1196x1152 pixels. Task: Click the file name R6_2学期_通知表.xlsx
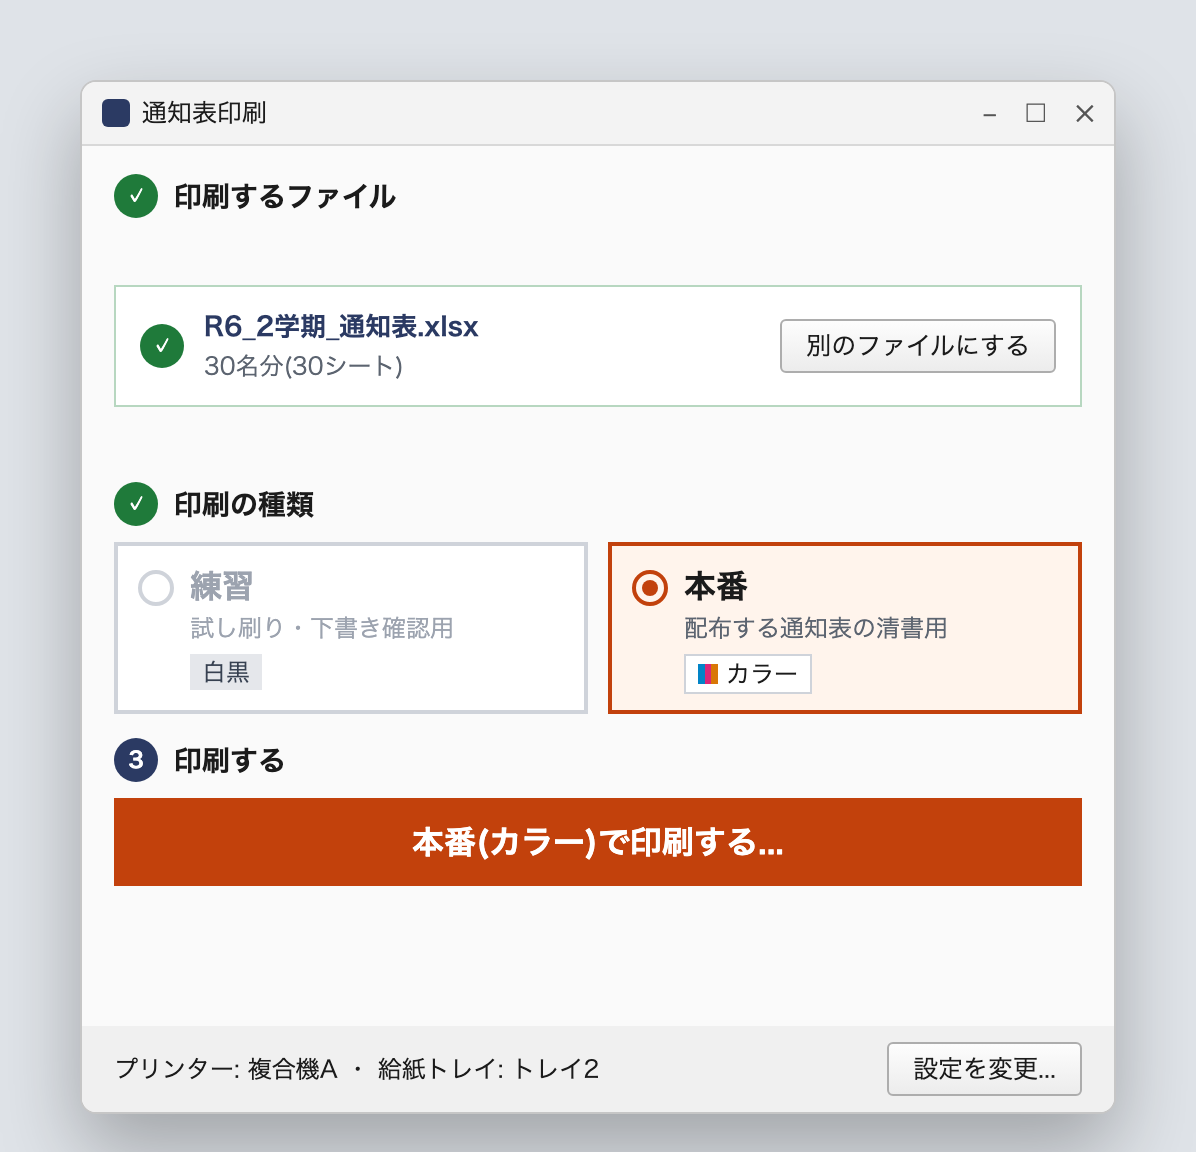click(x=341, y=327)
